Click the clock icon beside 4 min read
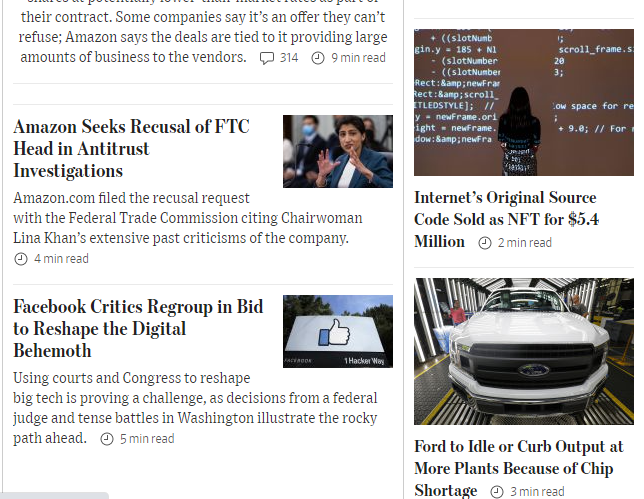This screenshot has width=644, height=499. tap(21, 259)
